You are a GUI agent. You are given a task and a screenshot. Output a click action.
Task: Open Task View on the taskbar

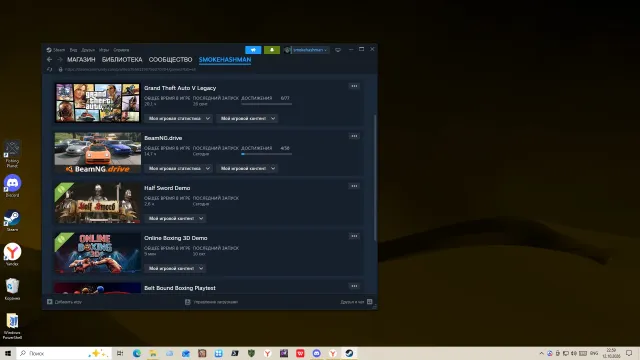(x=120, y=353)
